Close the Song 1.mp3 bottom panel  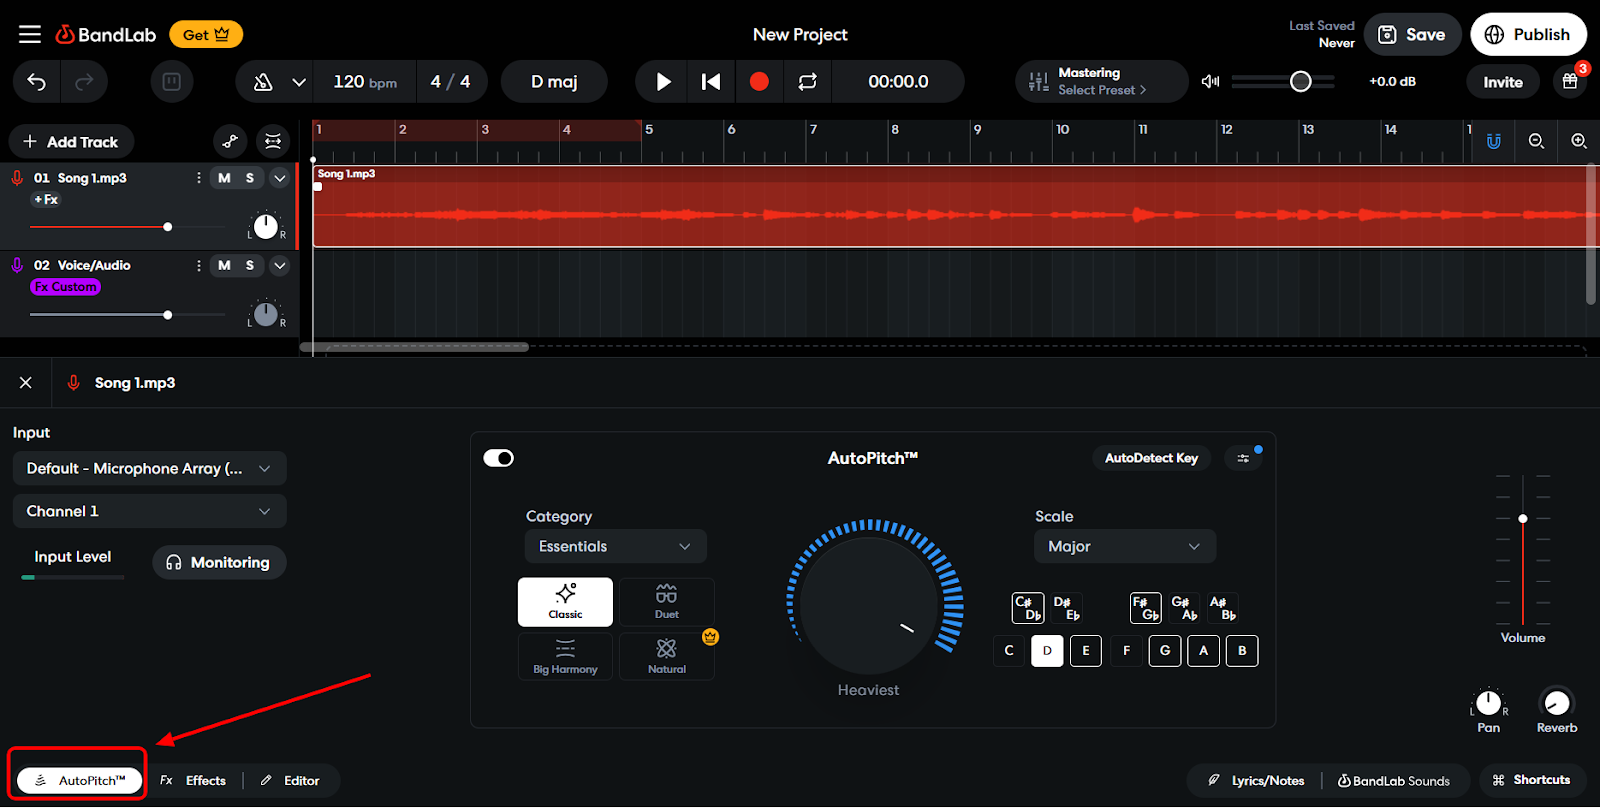click(26, 383)
